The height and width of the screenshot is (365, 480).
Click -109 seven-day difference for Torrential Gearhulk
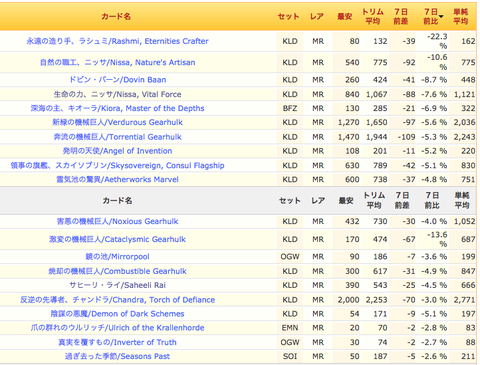point(407,137)
